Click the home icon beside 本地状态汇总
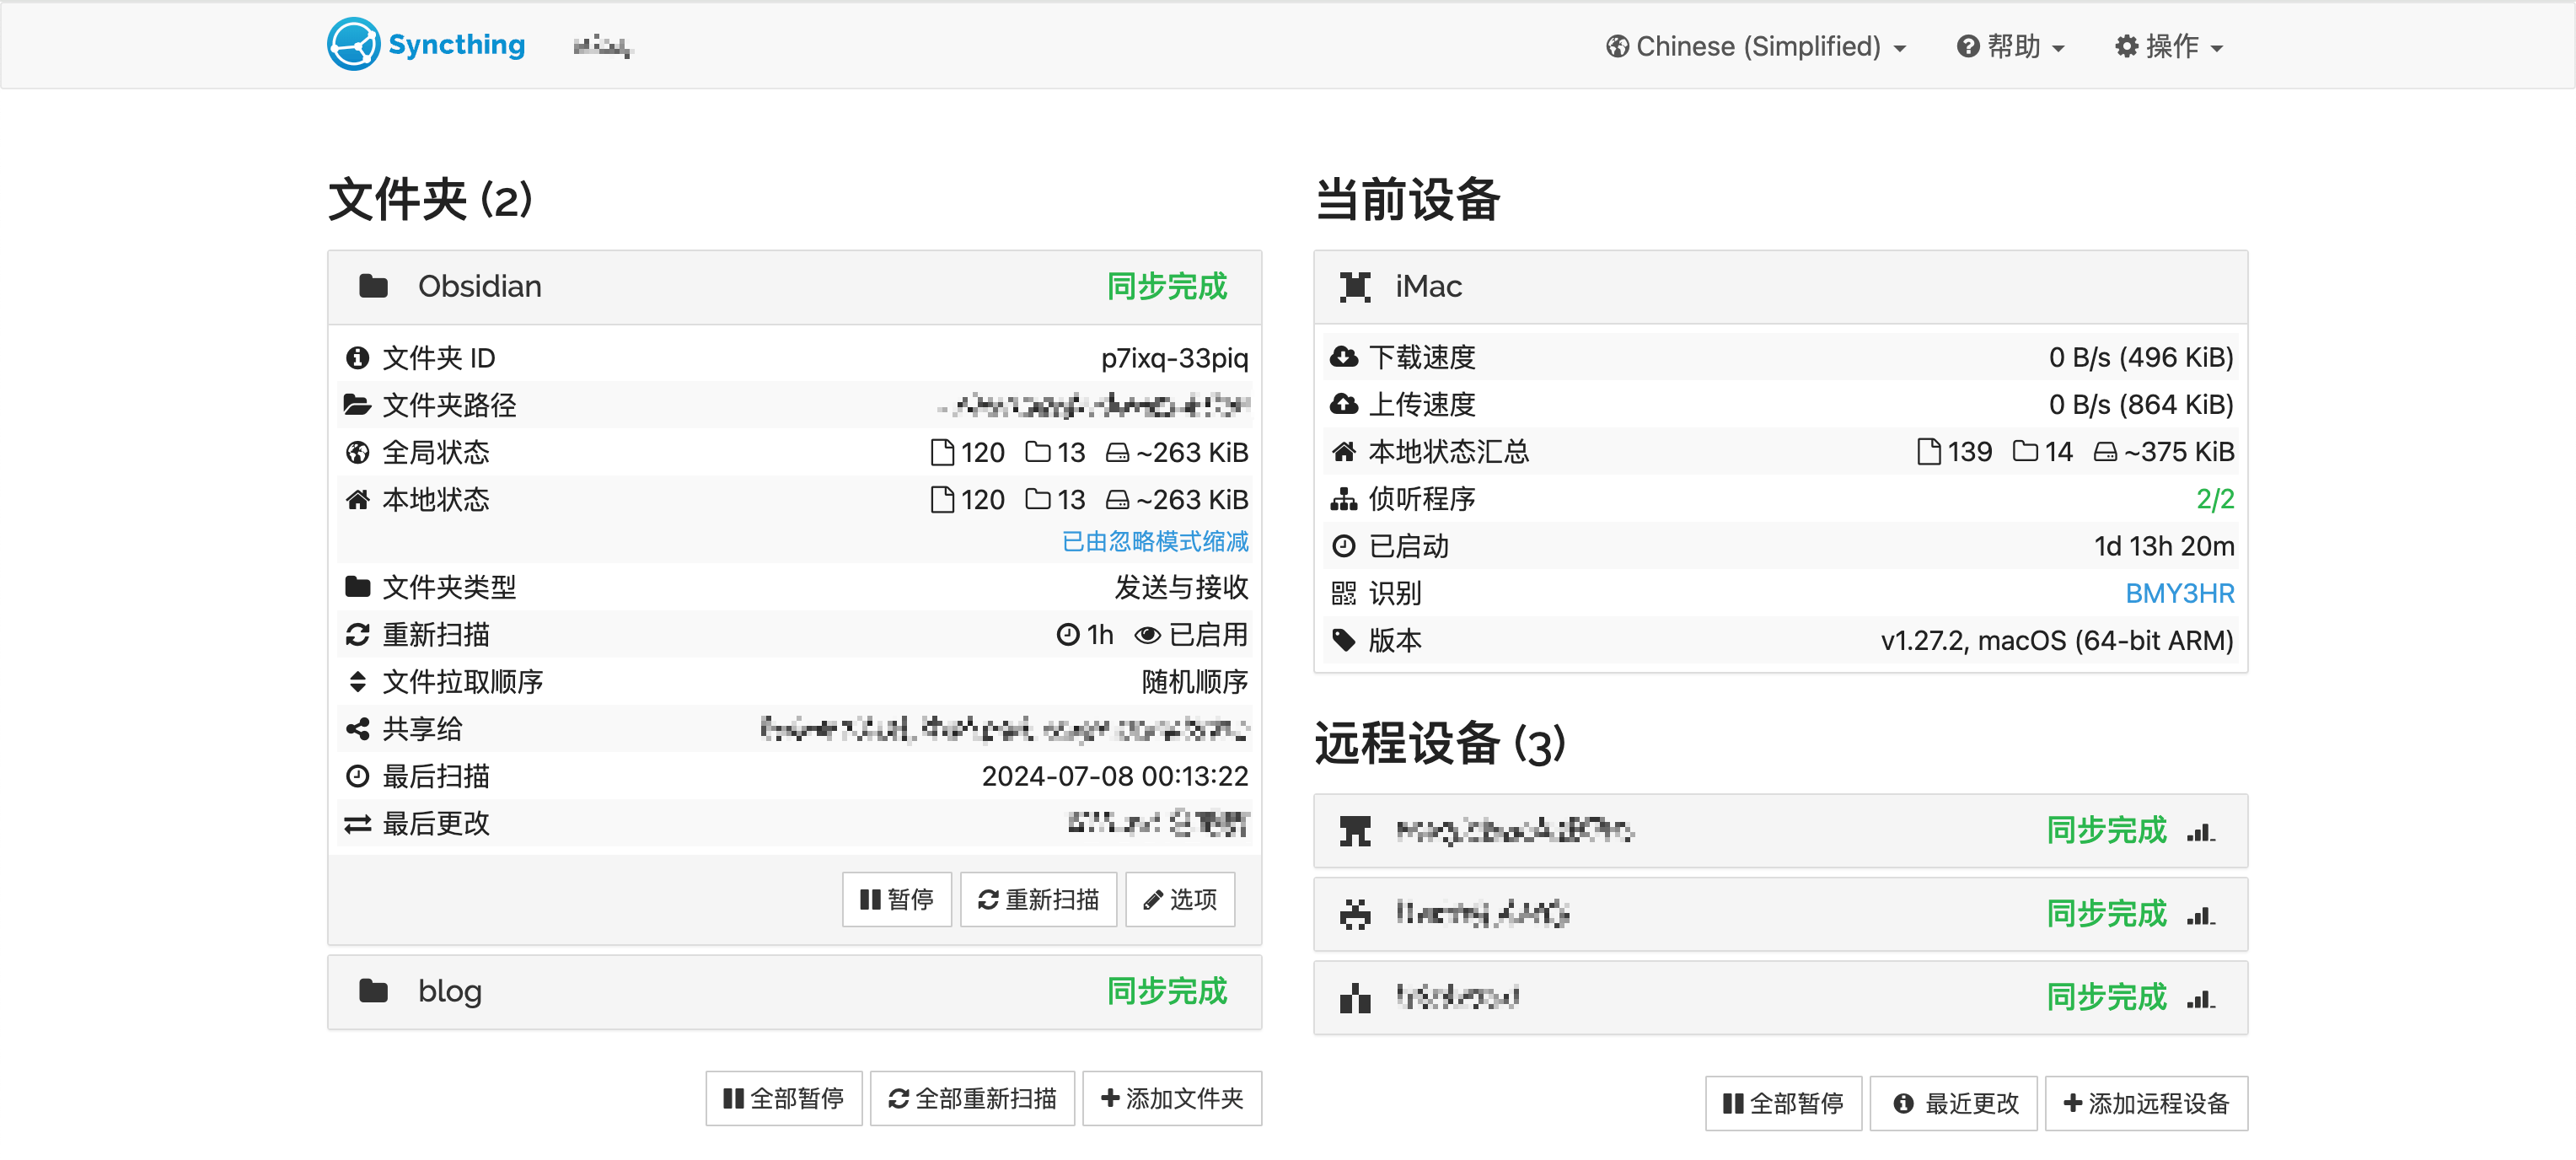 coord(1344,452)
